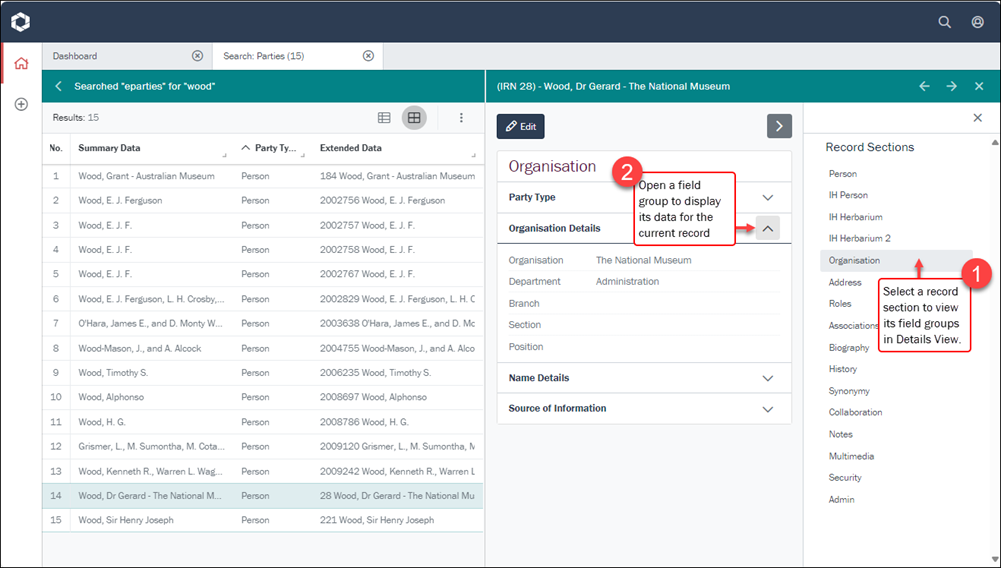
Task: Click the Home icon in left sidebar
Action: pos(21,63)
